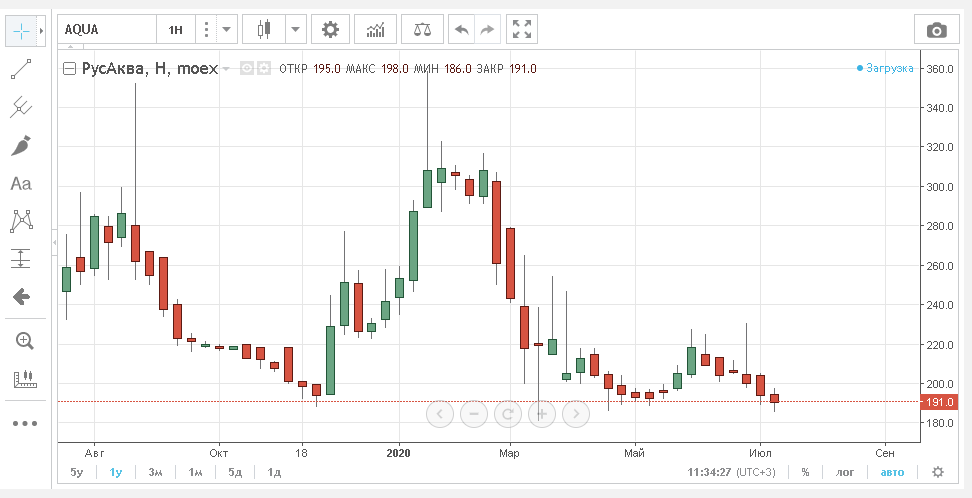Open the measure ruler tool
Screen dimensions: 972x498
(24, 378)
